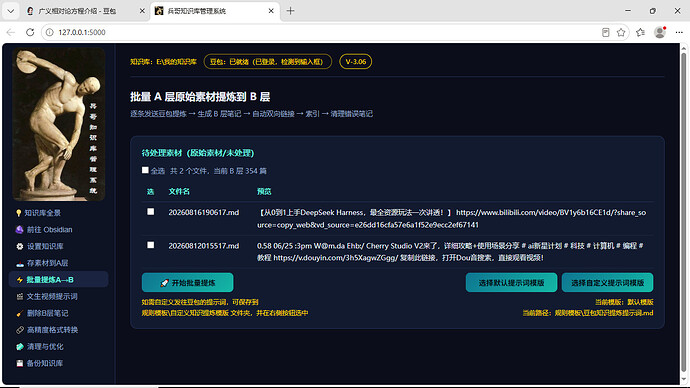Viewport: 690px width, 388px height.
Task: Click the discus thrower logo image
Action: click(59, 124)
